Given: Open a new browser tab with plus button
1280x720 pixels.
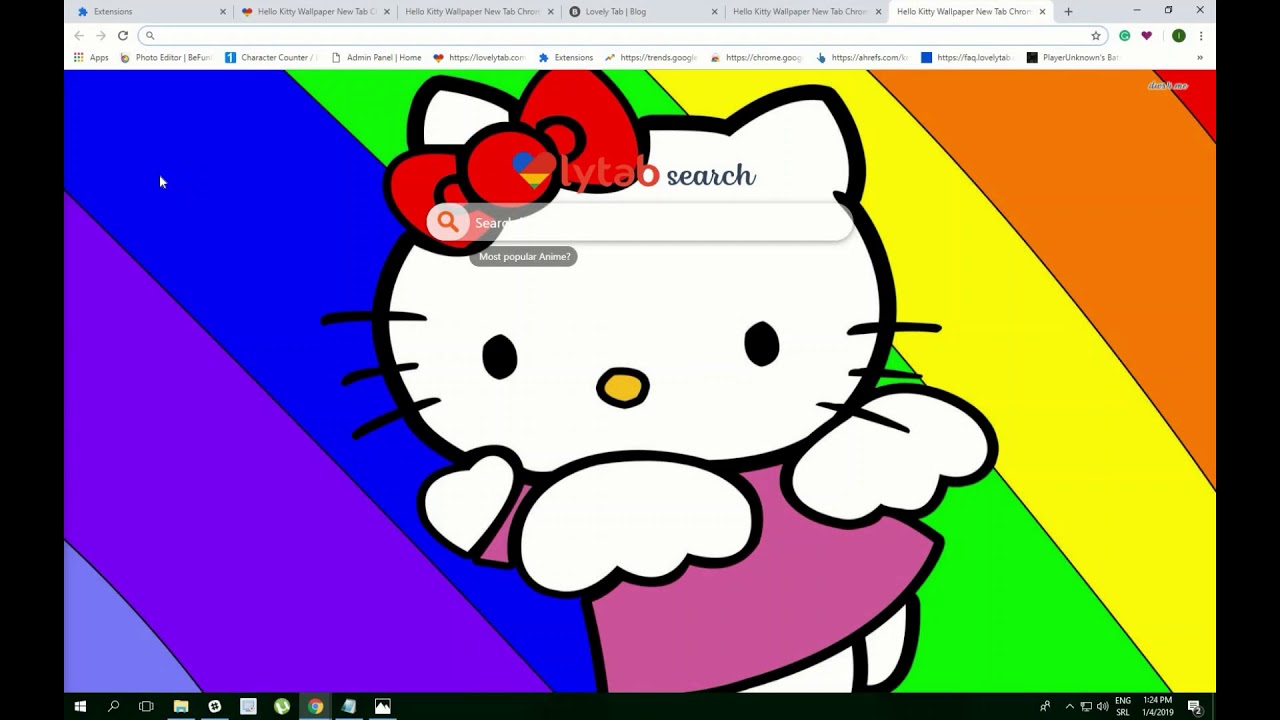Looking at the screenshot, I should [1068, 12].
